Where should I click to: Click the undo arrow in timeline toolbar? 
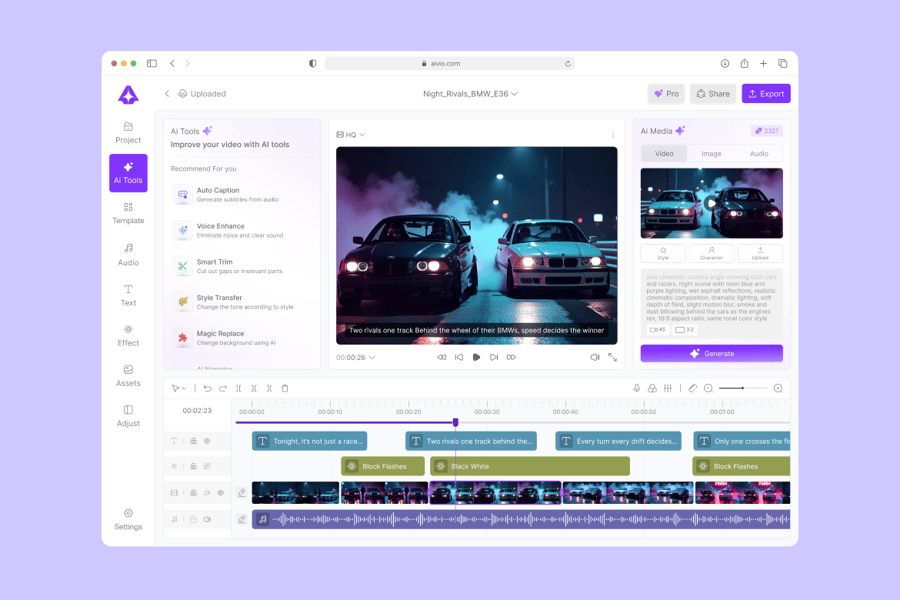point(207,388)
